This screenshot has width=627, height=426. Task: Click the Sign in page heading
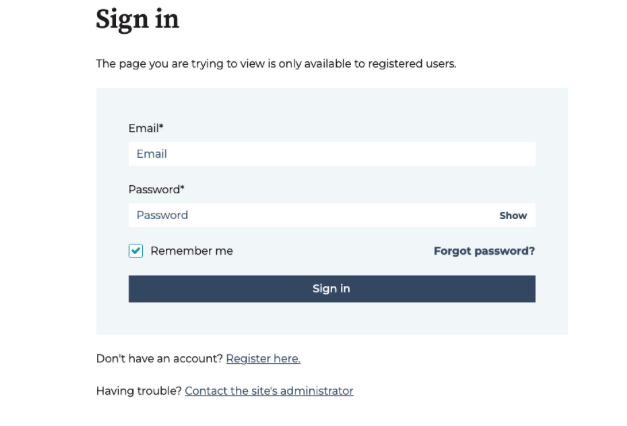pyautogui.click(x=137, y=19)
